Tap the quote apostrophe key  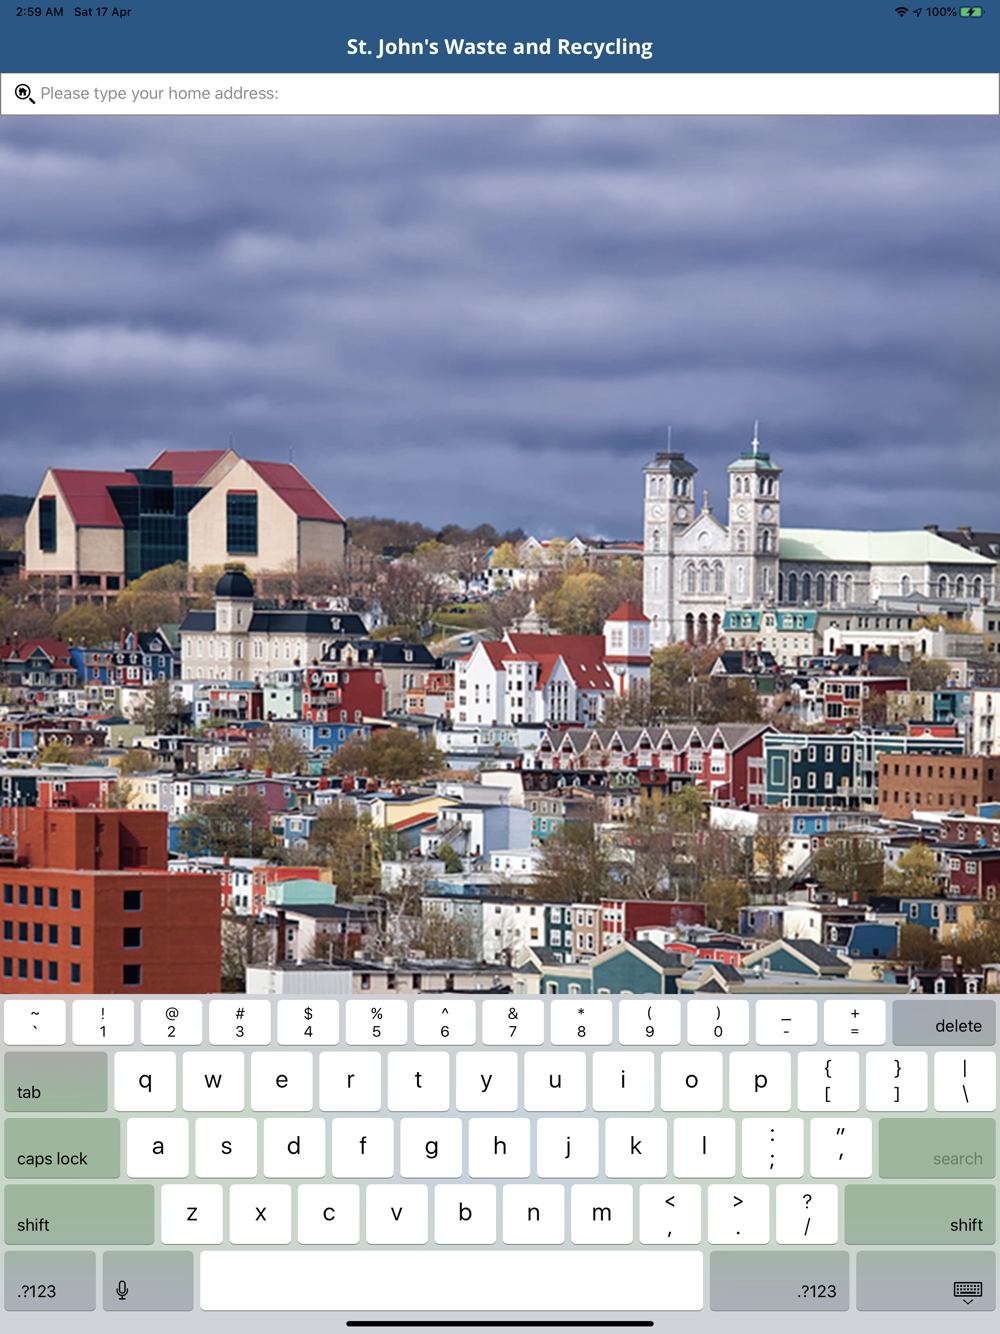[x=841, y=1147]
